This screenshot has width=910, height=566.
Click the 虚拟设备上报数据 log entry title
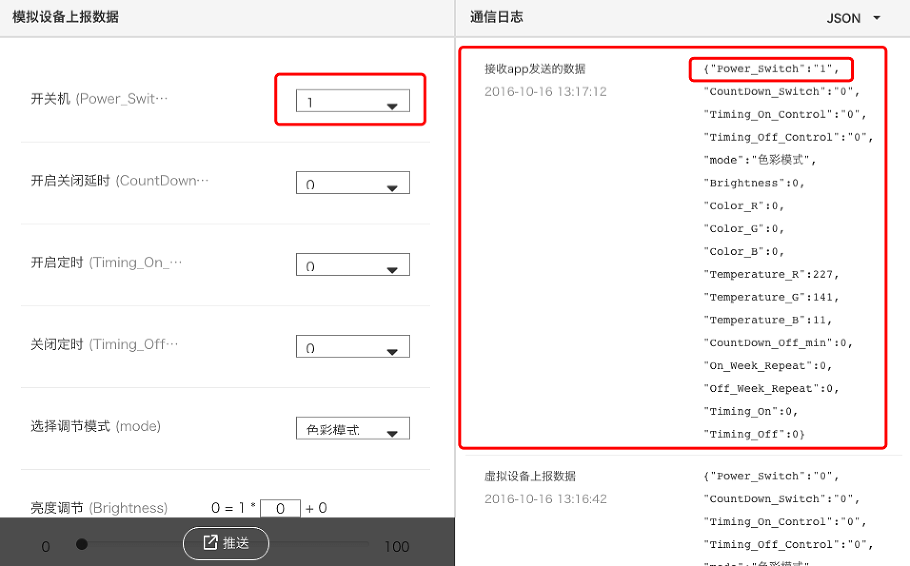(530, 476)
